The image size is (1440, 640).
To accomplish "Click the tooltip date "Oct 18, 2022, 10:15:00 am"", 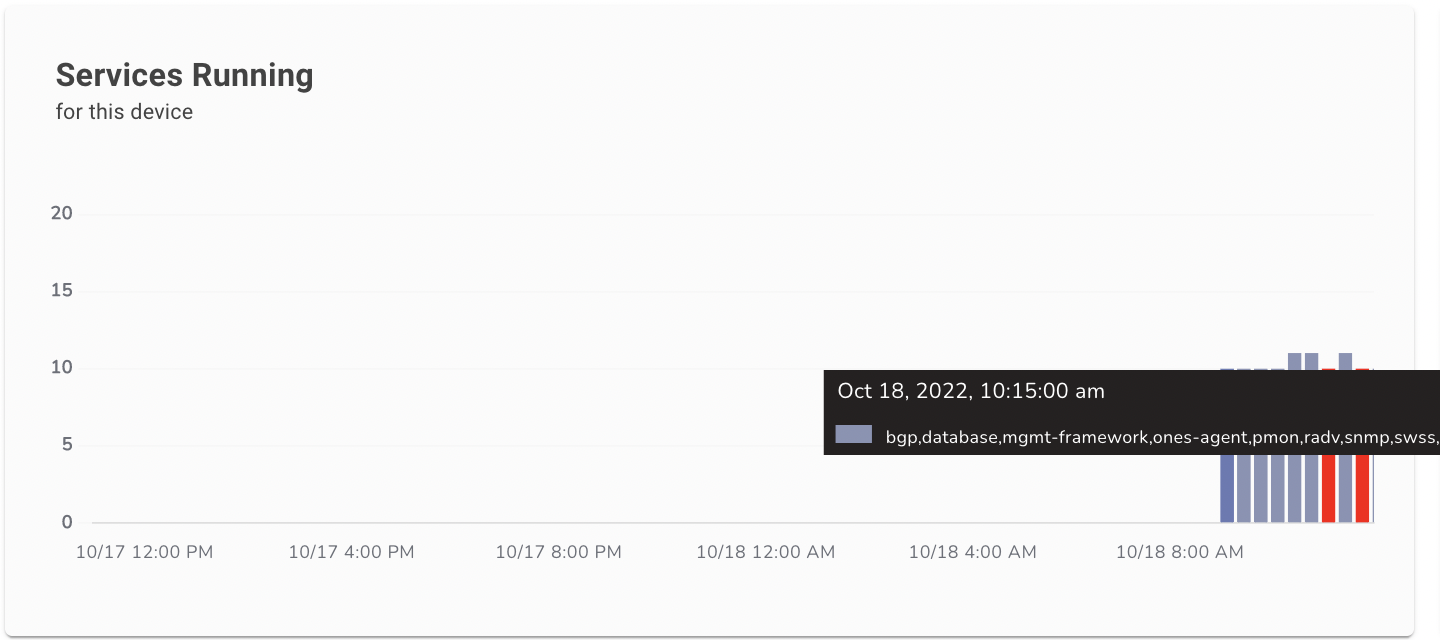I will [971, 391].
